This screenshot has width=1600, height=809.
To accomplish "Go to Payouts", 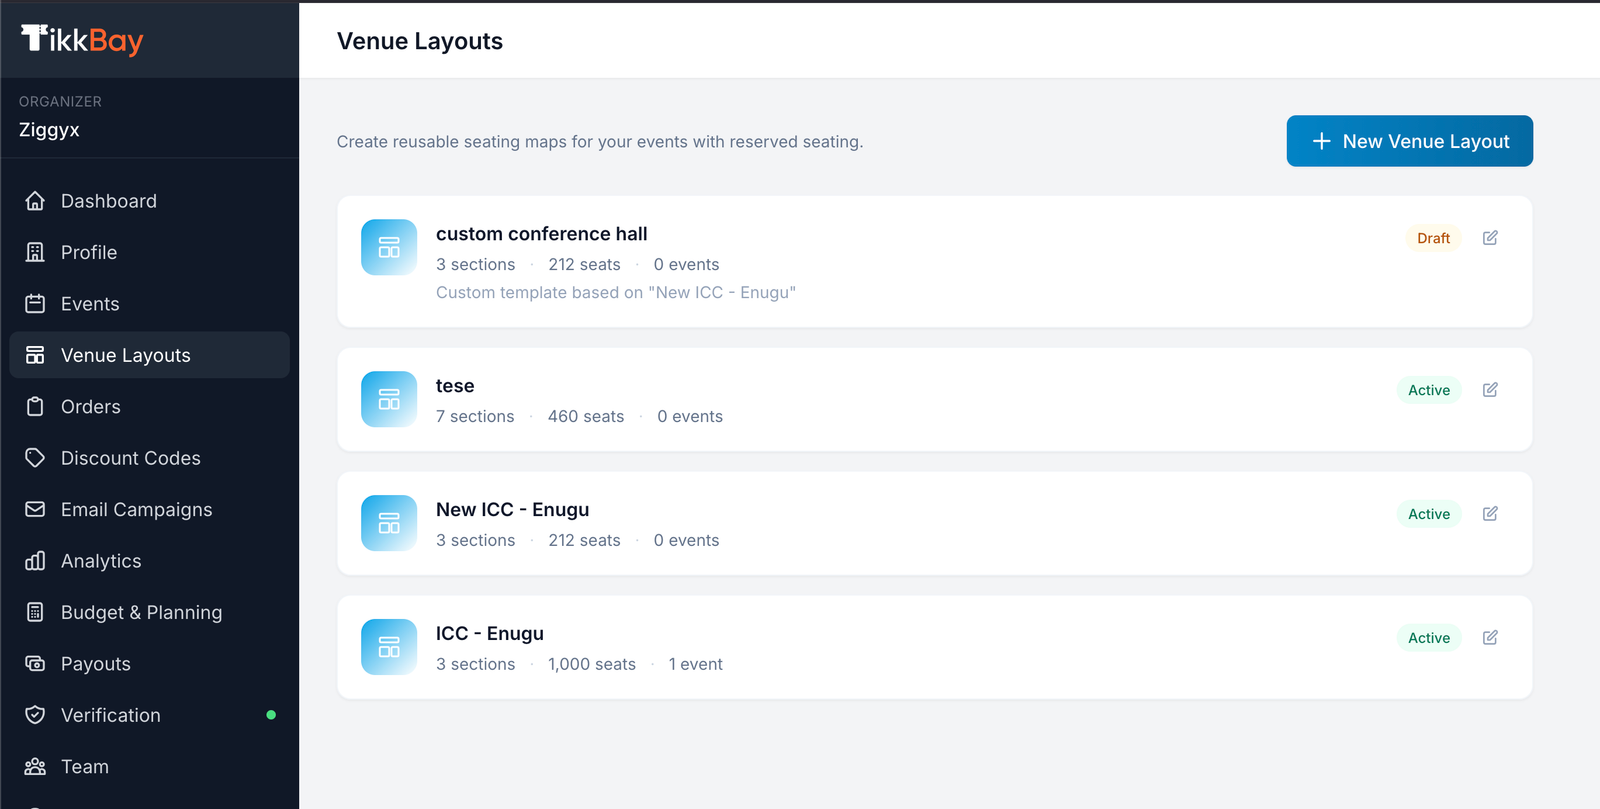I will pyautogui.click(x=95, y=665).
